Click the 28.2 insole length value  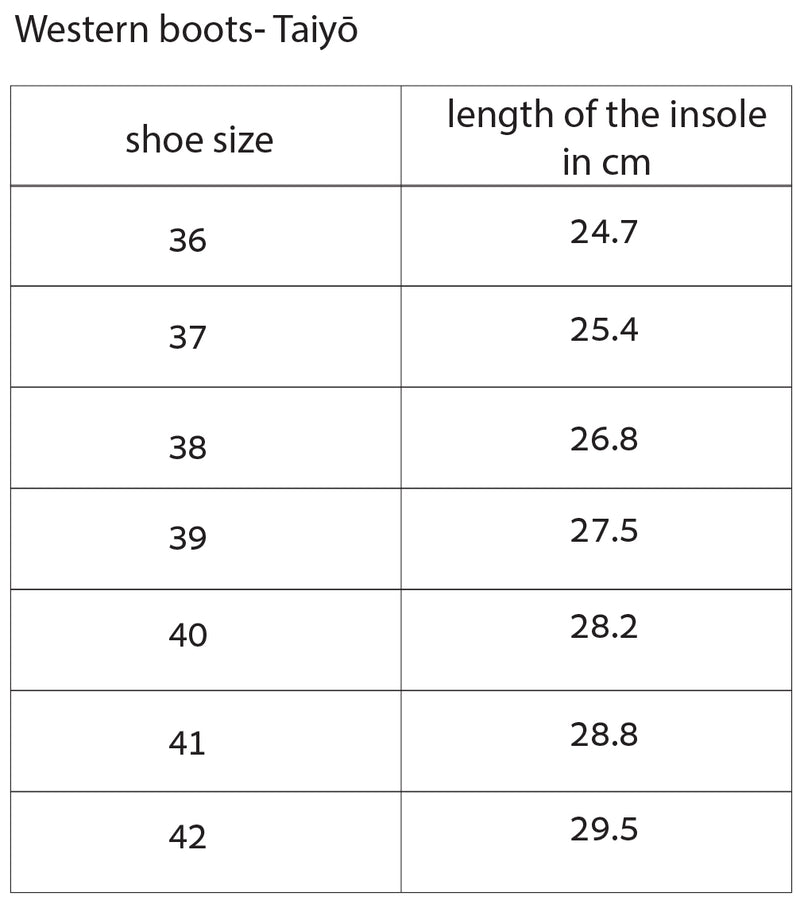click(x=604, y=627)
